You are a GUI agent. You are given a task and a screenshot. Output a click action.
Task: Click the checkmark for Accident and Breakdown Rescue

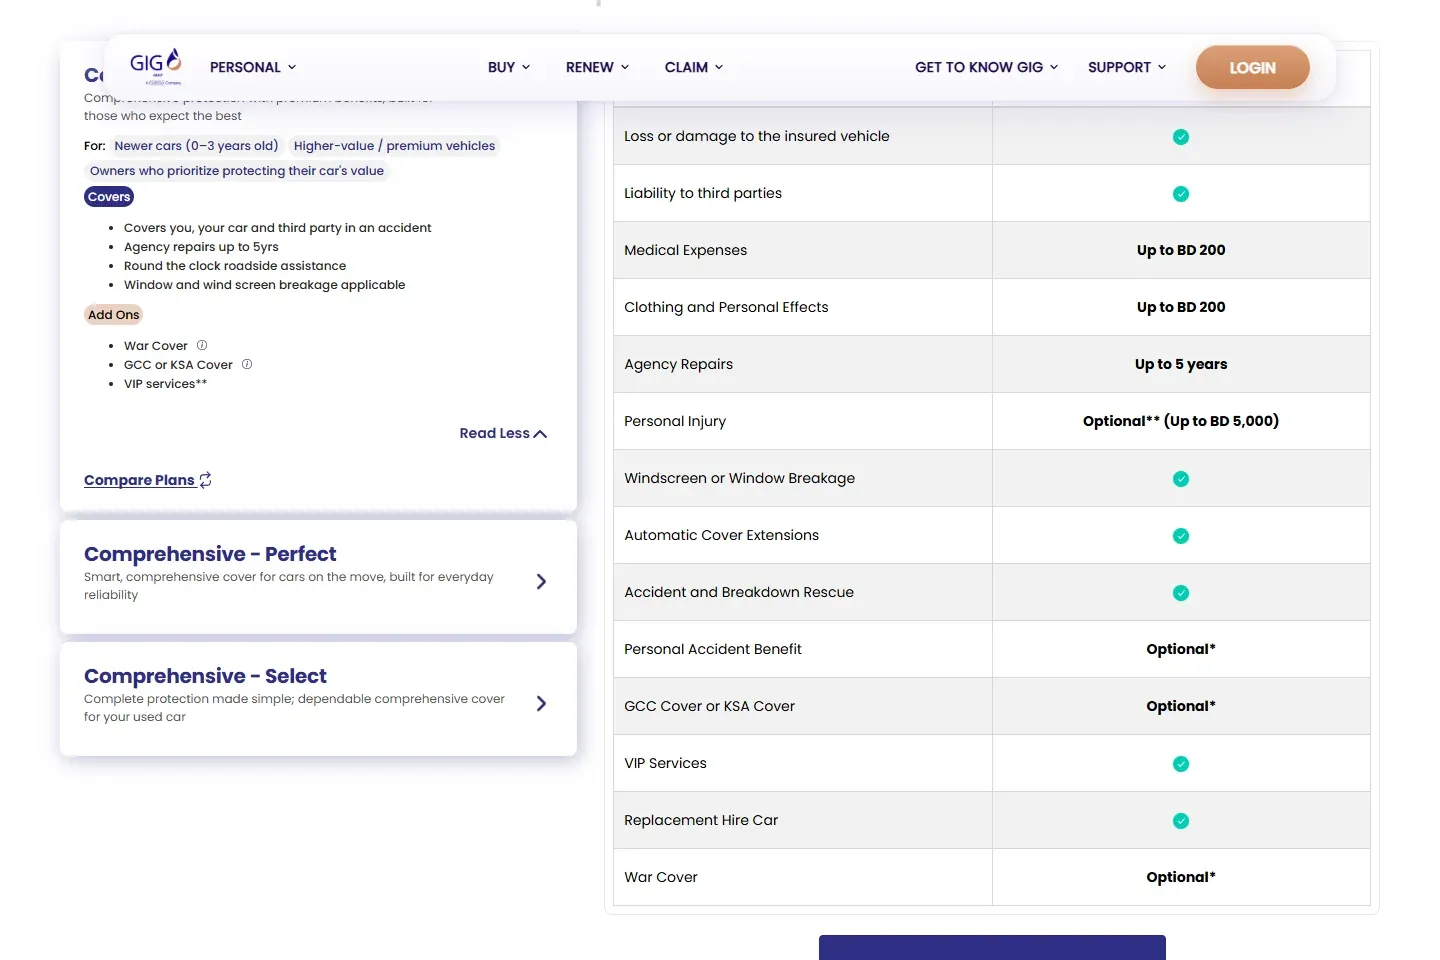click(1181, 593)
